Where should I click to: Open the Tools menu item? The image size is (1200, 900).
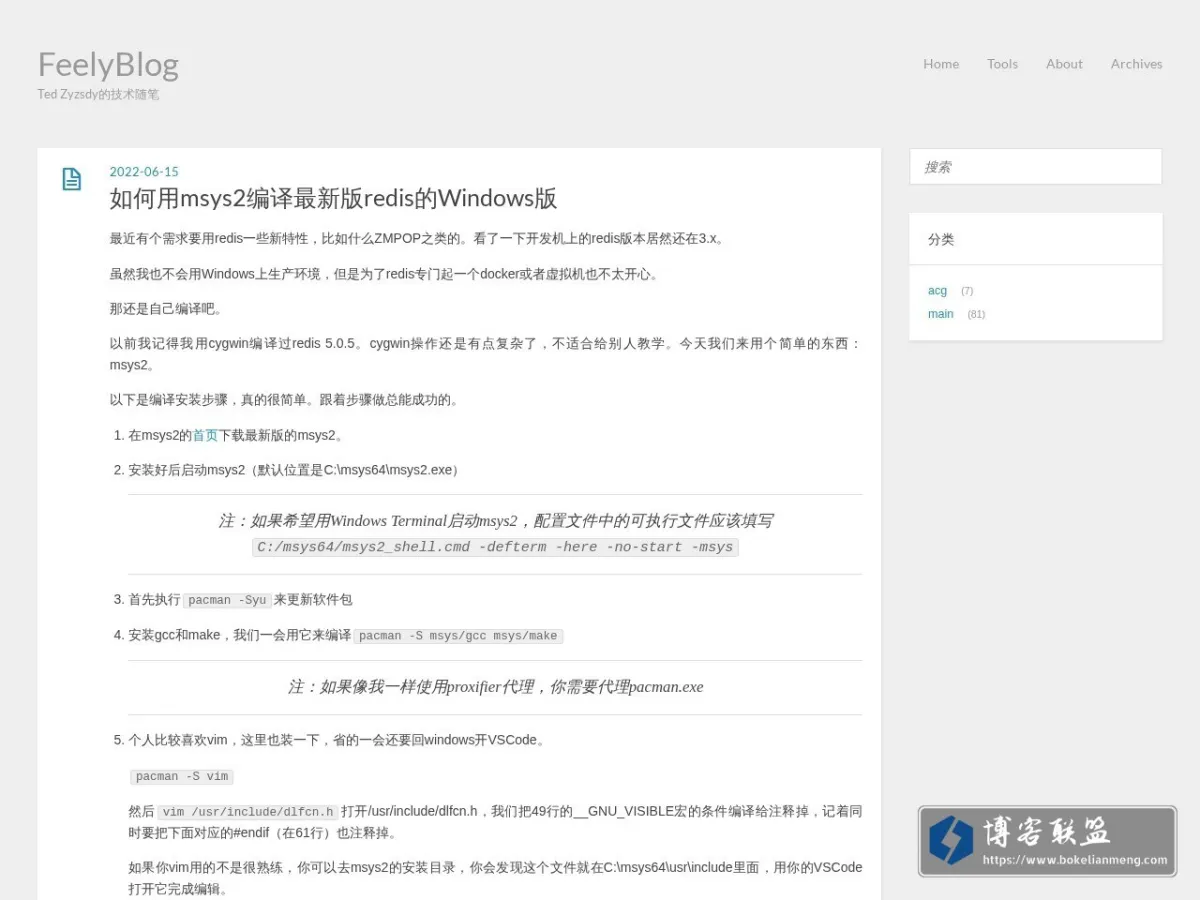tap(1002, 64)
